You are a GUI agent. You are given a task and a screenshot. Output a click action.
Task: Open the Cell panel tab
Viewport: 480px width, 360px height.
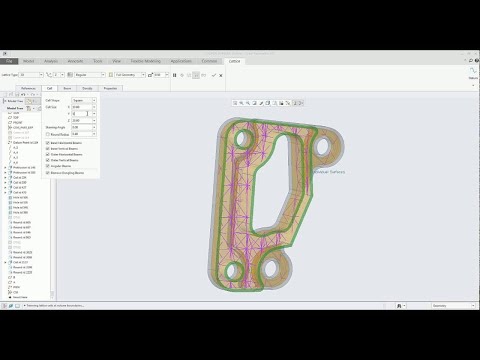pos(49,88)
